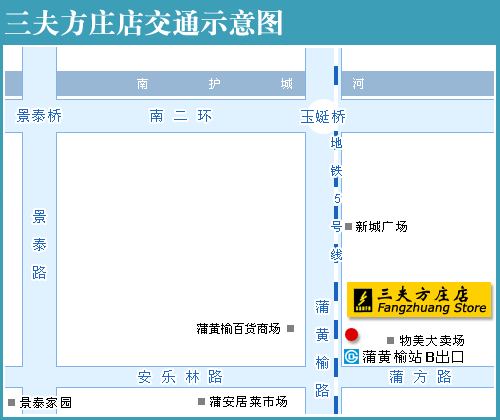The width and height of the screenshot is (500, 420).
Task: Click the 蒲黄榆站 B出口 text
Action: click(413, 357)
